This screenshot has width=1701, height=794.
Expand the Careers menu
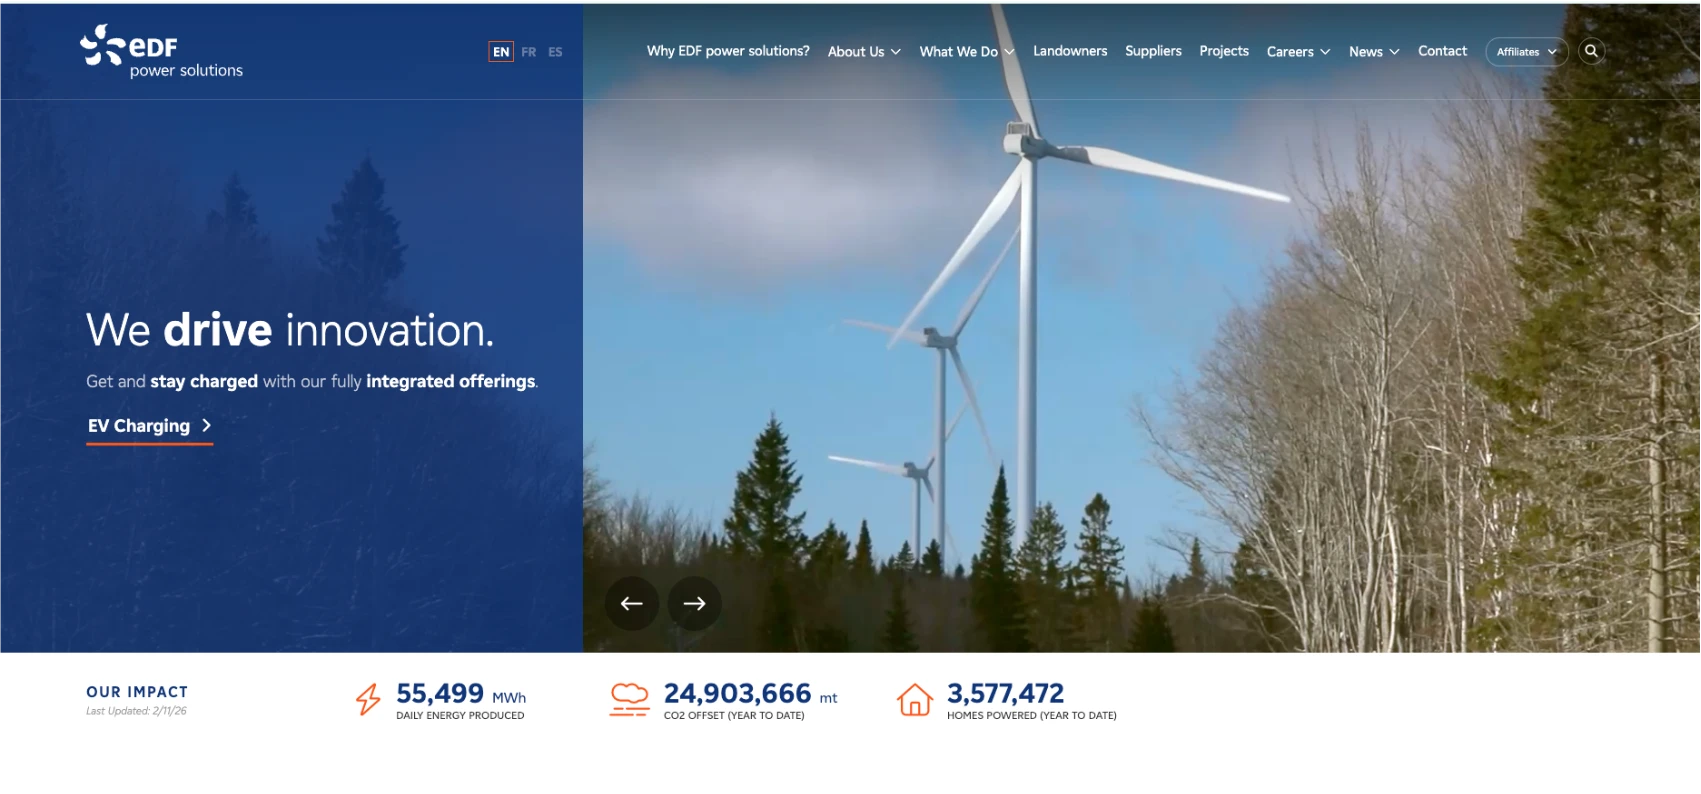coord(1298,52)
